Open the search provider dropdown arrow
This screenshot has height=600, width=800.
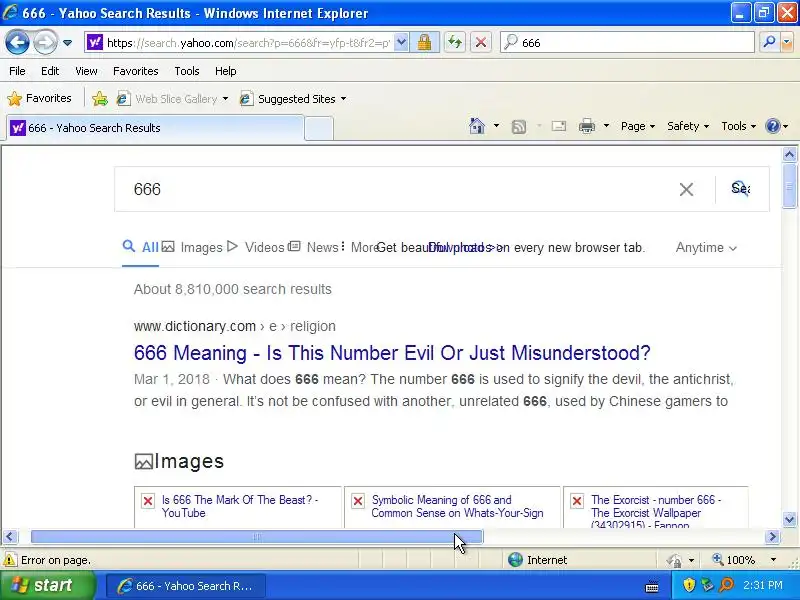click(787, 43)
